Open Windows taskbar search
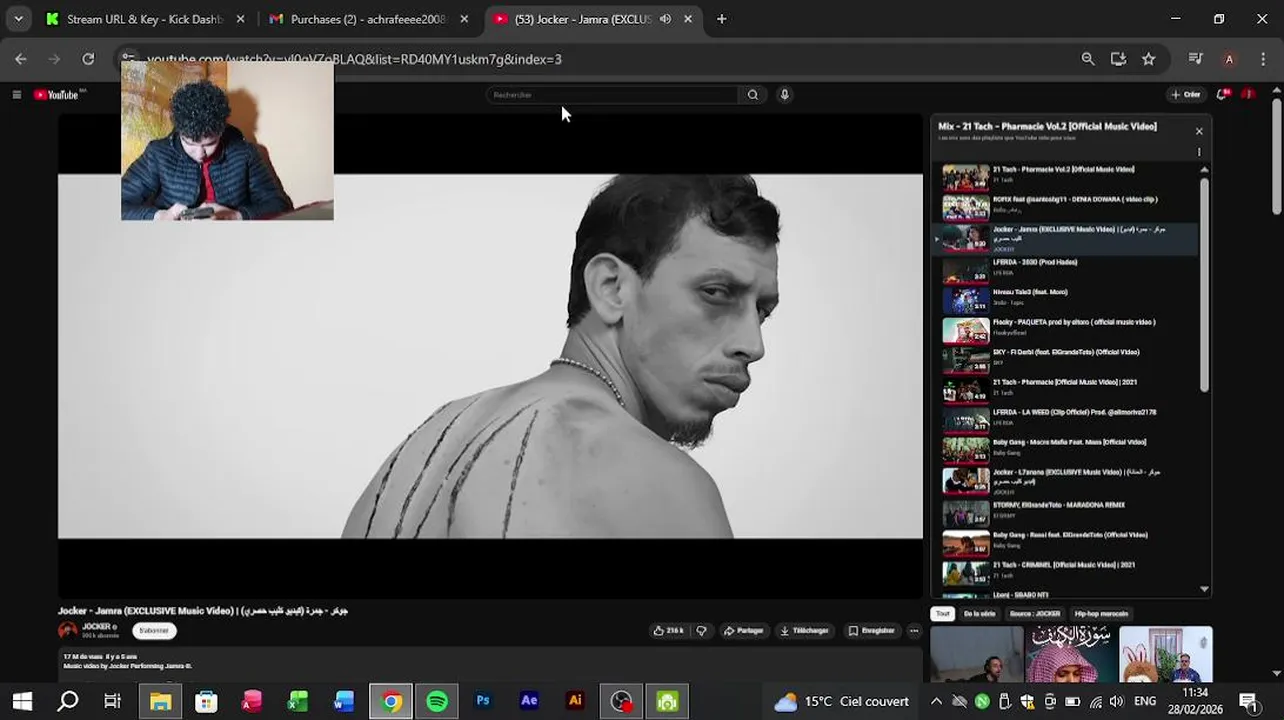This screenshot has width=1284, height=720. [68, 701]
